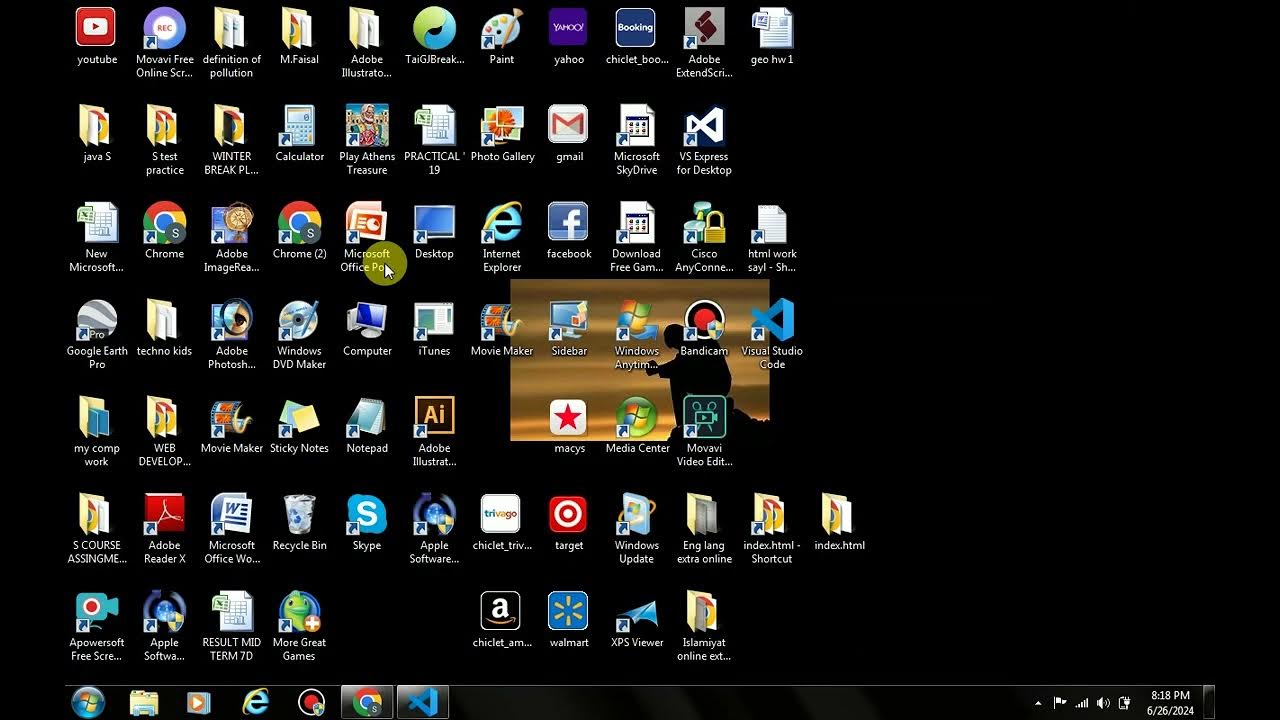This screenshot has width=1280, height=720.
Task: Switch to Visual Studio Code taskbar button
Action: tap(422, 703)
